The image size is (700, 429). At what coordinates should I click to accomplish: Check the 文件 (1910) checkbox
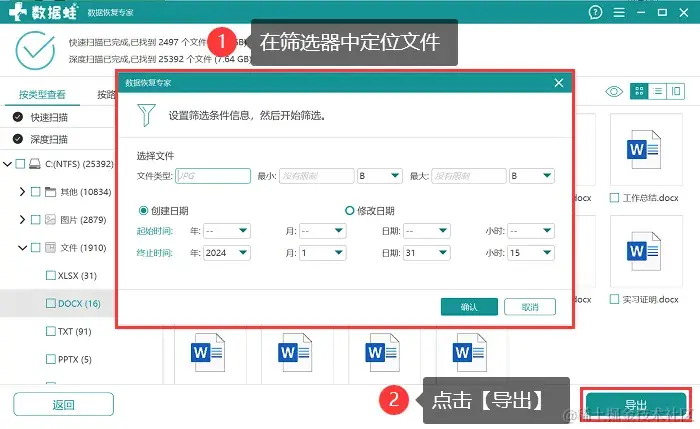36,247
